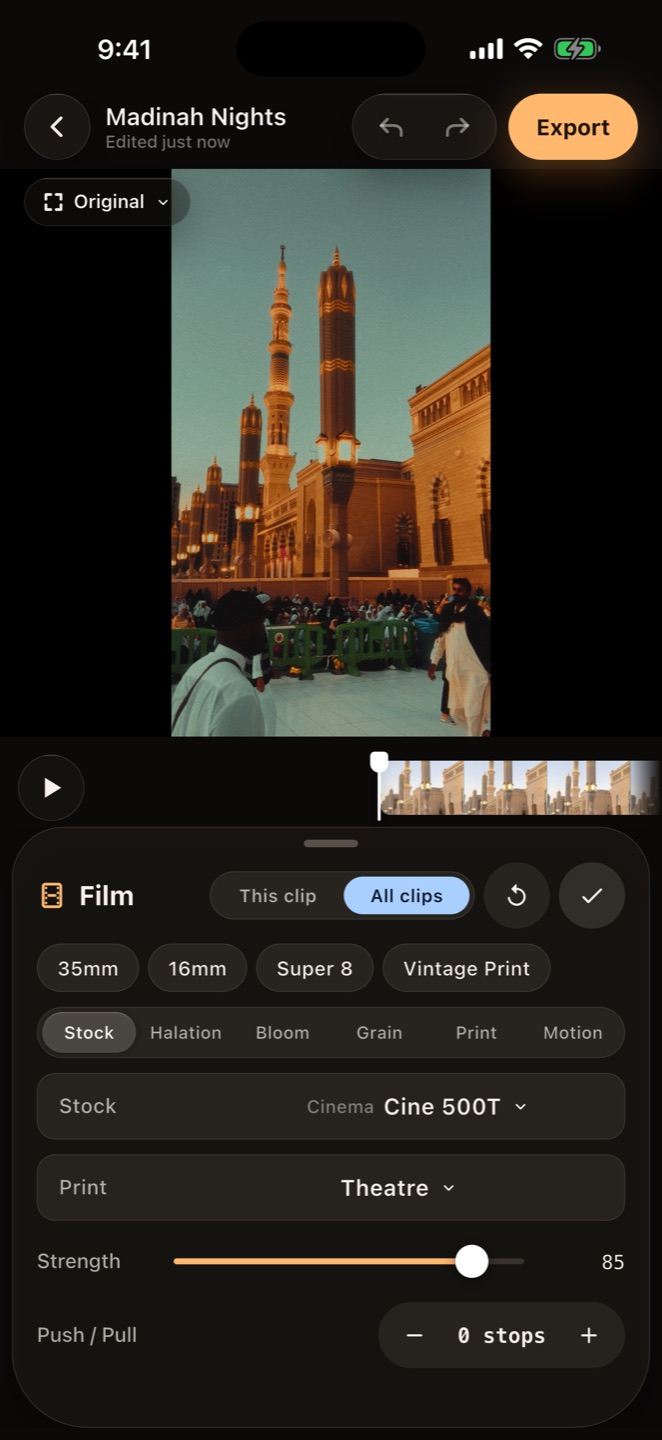Click the Strength value '85'
662x1440 pixels.
(x=613, y=1262)
